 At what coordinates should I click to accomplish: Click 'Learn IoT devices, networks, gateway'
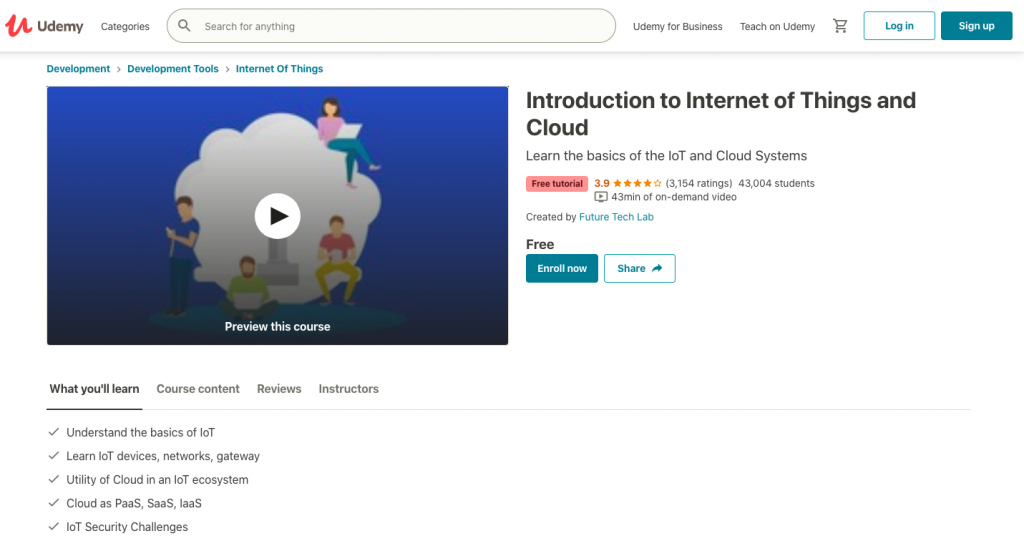coord(163,456)
